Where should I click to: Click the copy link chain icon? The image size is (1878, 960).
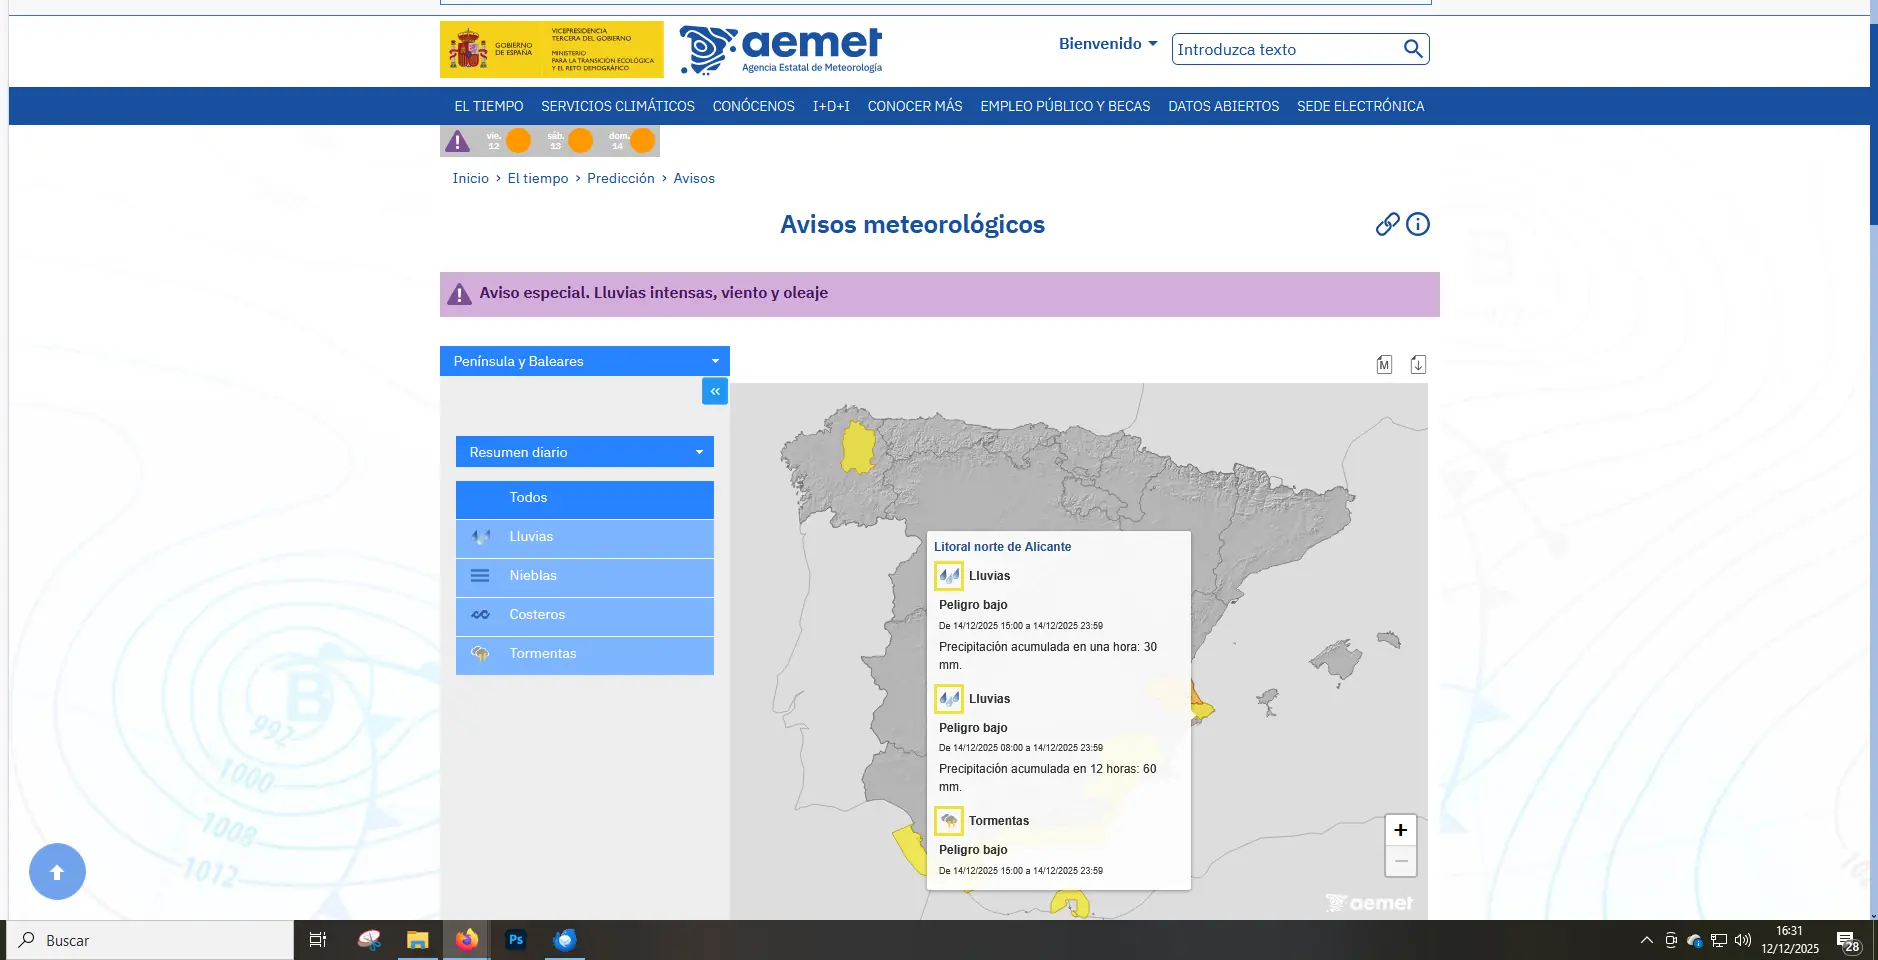point(1387,224)
